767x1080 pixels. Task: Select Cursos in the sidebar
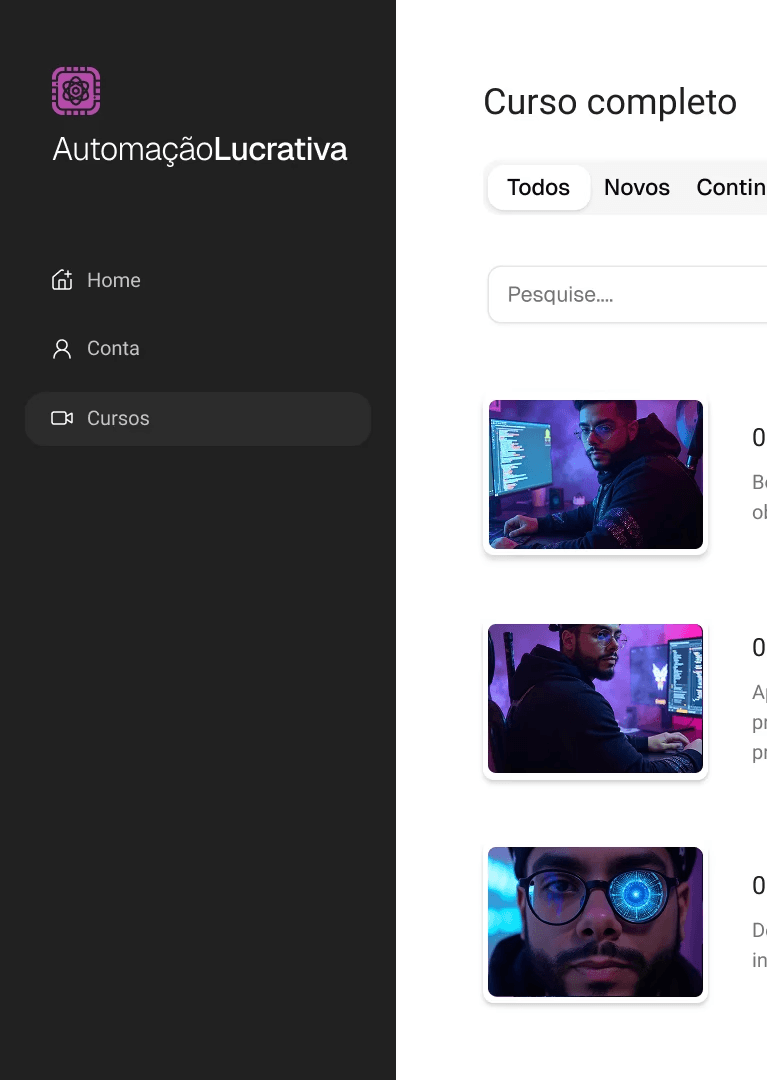click(198, 418)
